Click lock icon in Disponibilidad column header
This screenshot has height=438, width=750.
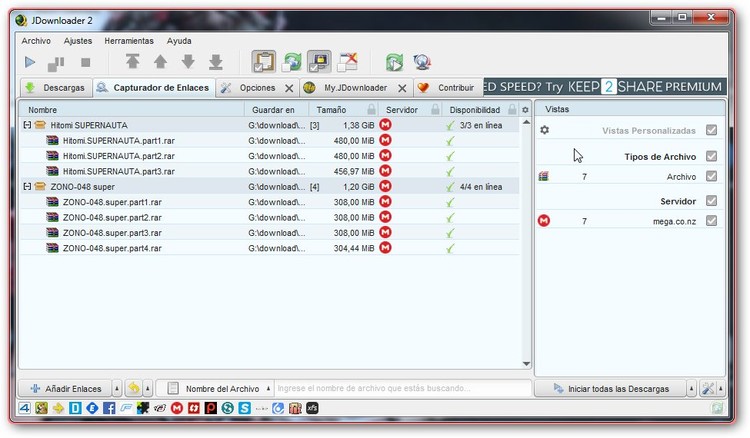[512, 110]
